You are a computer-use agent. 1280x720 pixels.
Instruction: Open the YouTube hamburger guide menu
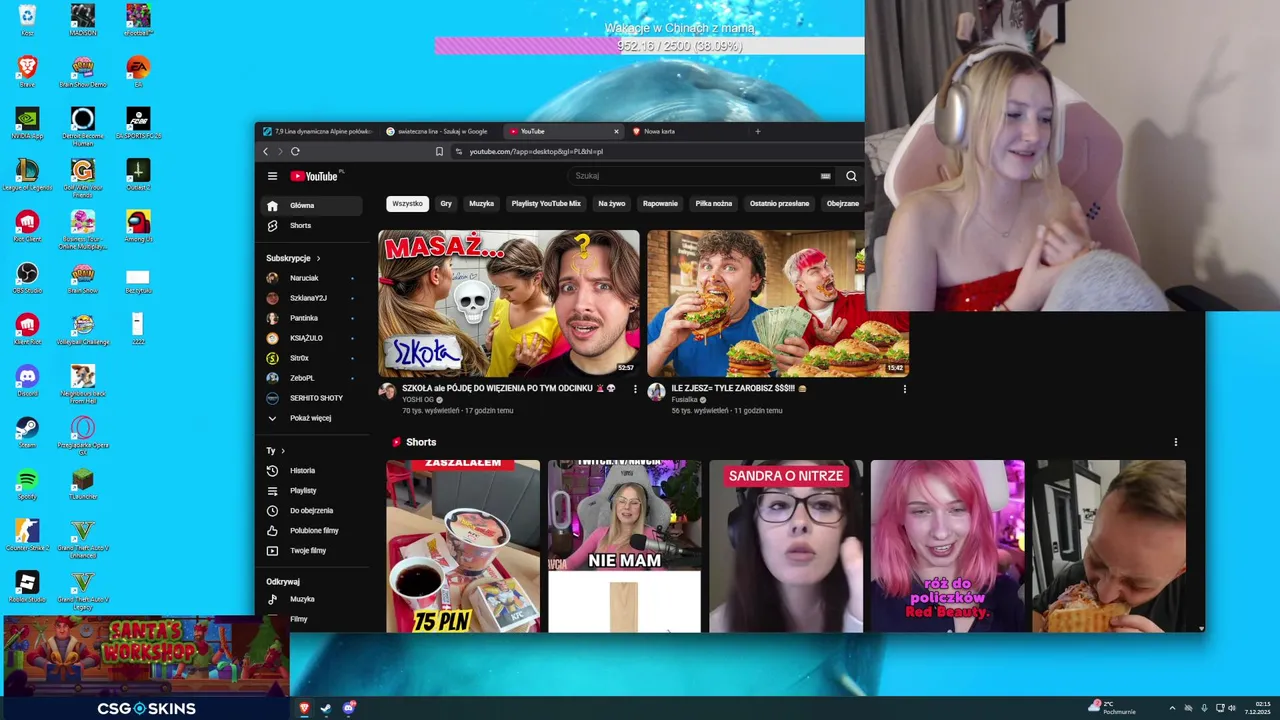[272, 176]
